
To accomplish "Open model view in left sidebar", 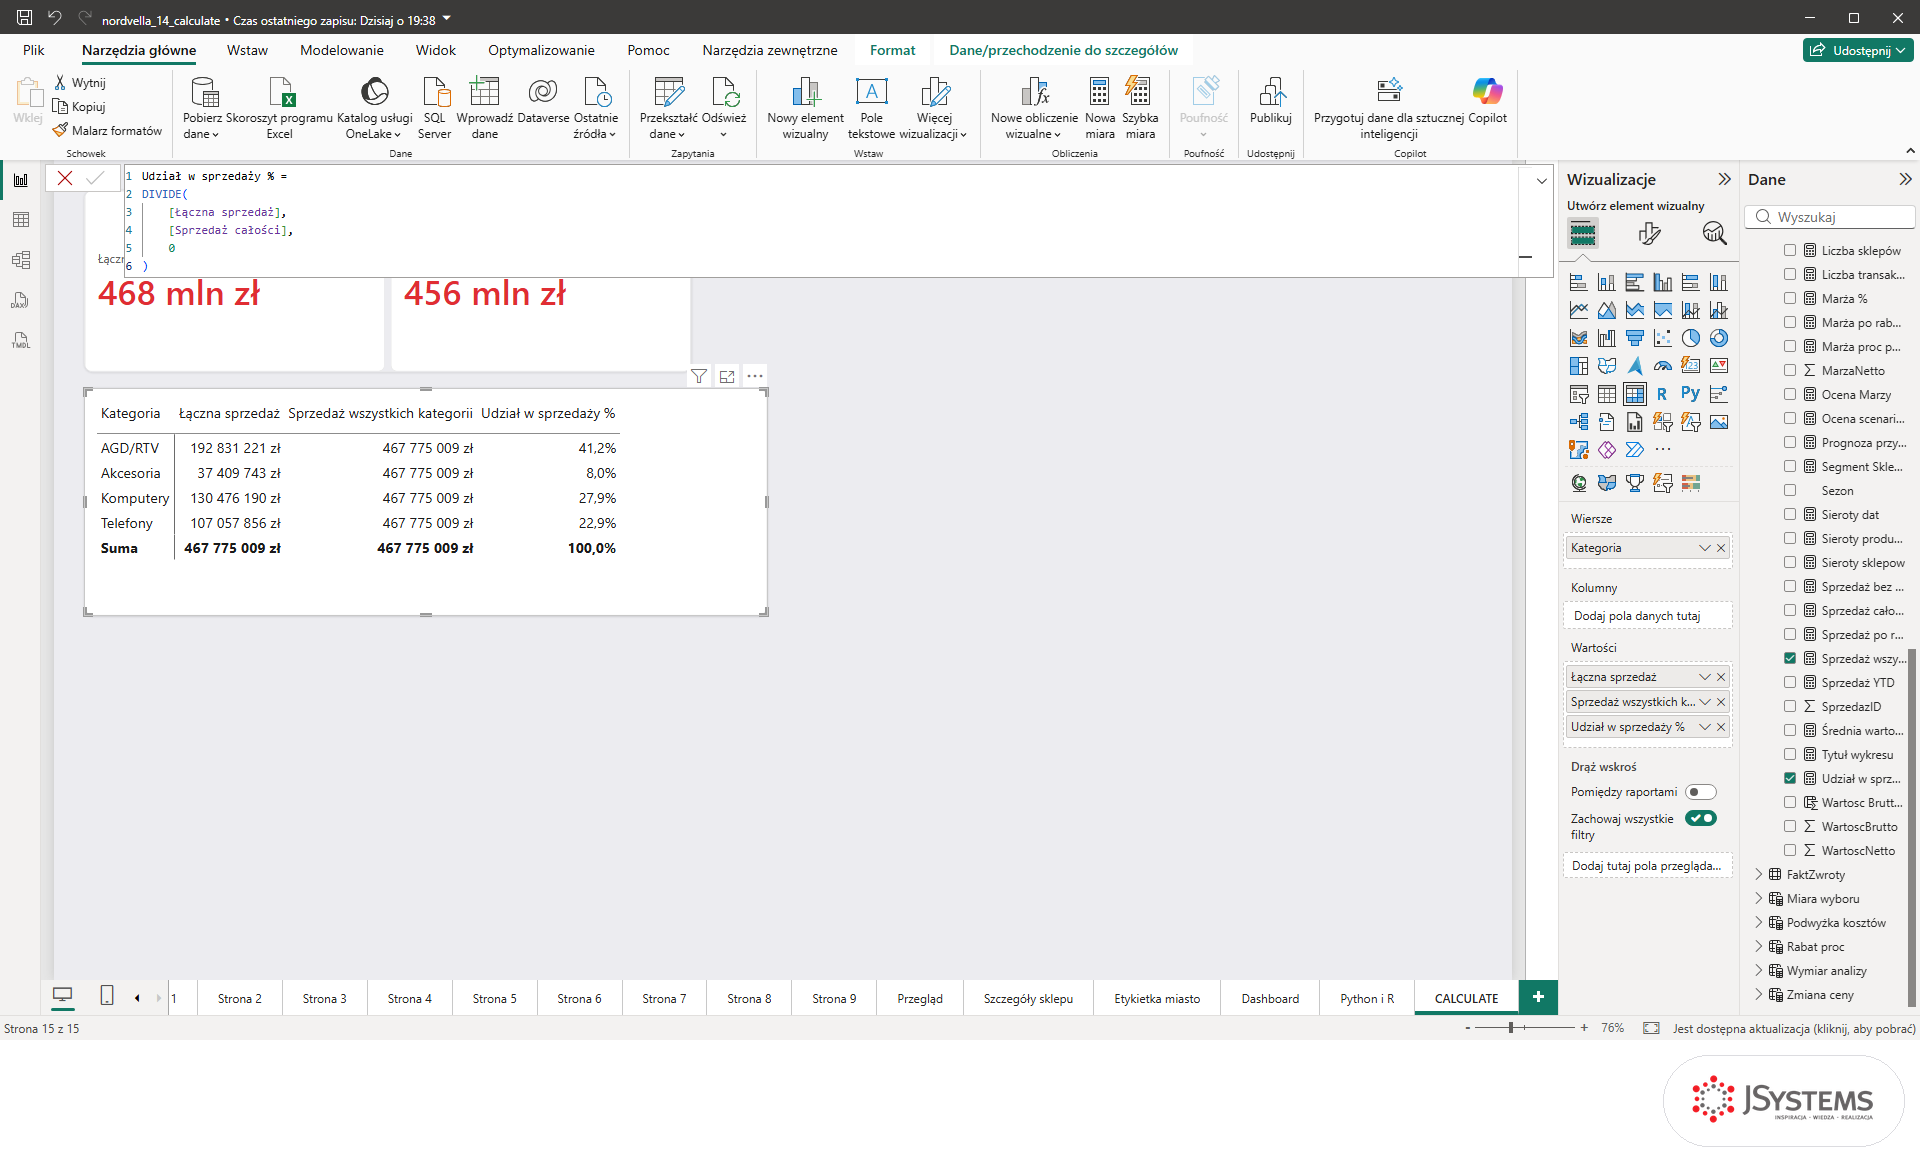I will [x=20, y=260].
